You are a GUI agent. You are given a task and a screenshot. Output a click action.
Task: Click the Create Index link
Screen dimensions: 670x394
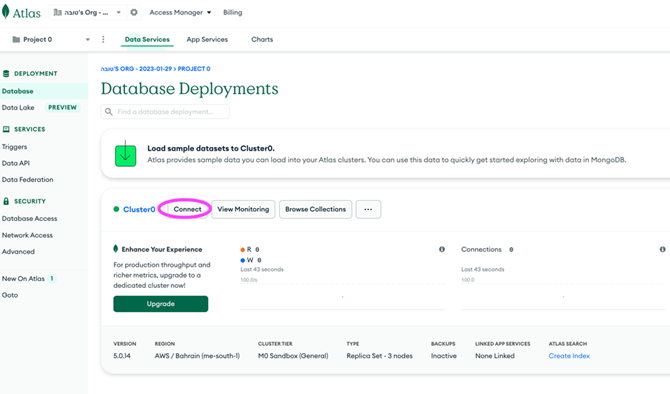click(569, 356)
